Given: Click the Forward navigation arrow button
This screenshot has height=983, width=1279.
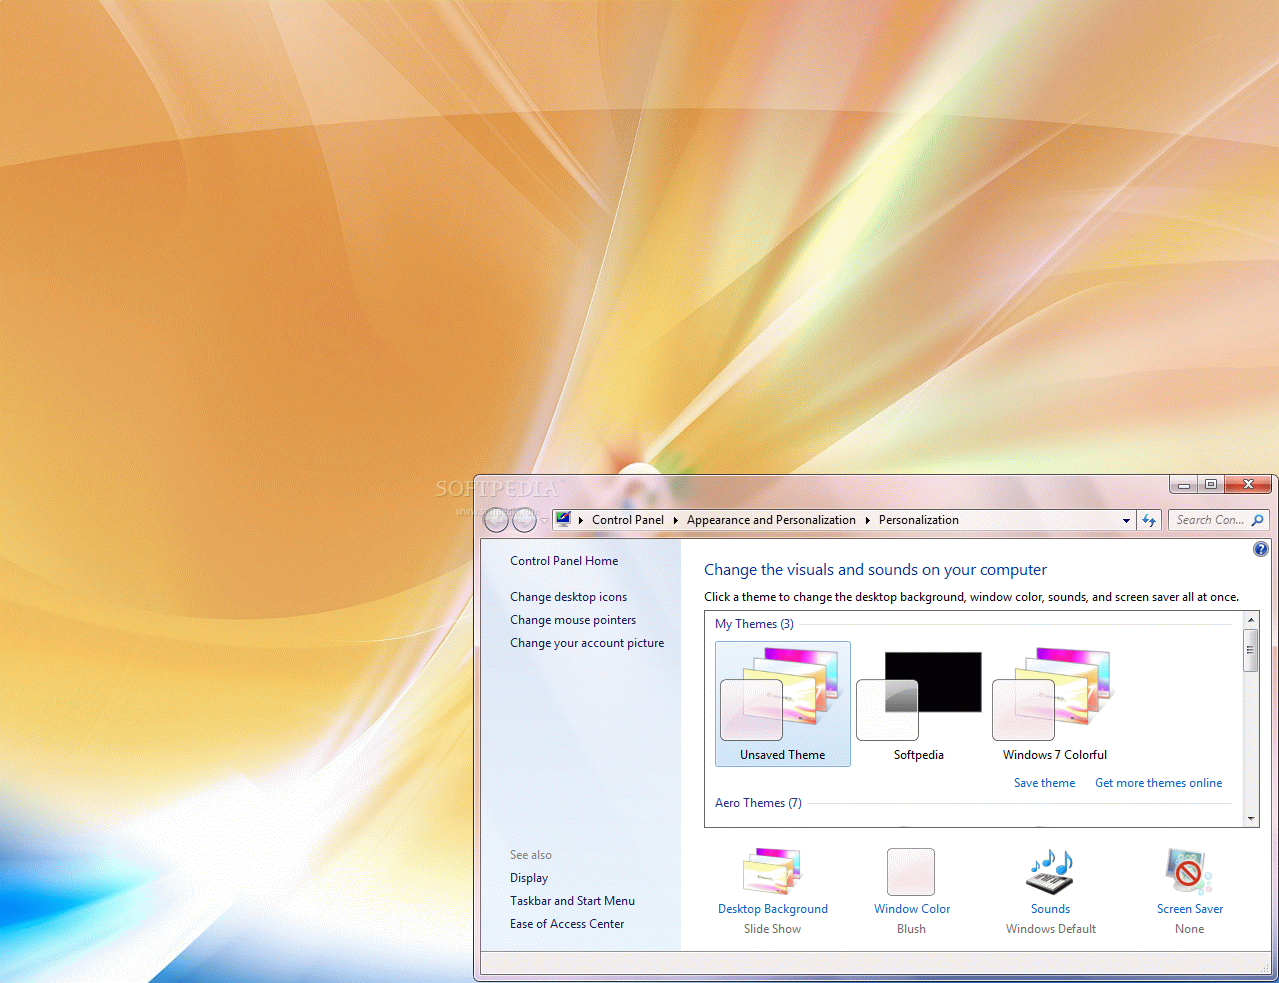Looking at the screenshot, I should (x=524, y=520).
